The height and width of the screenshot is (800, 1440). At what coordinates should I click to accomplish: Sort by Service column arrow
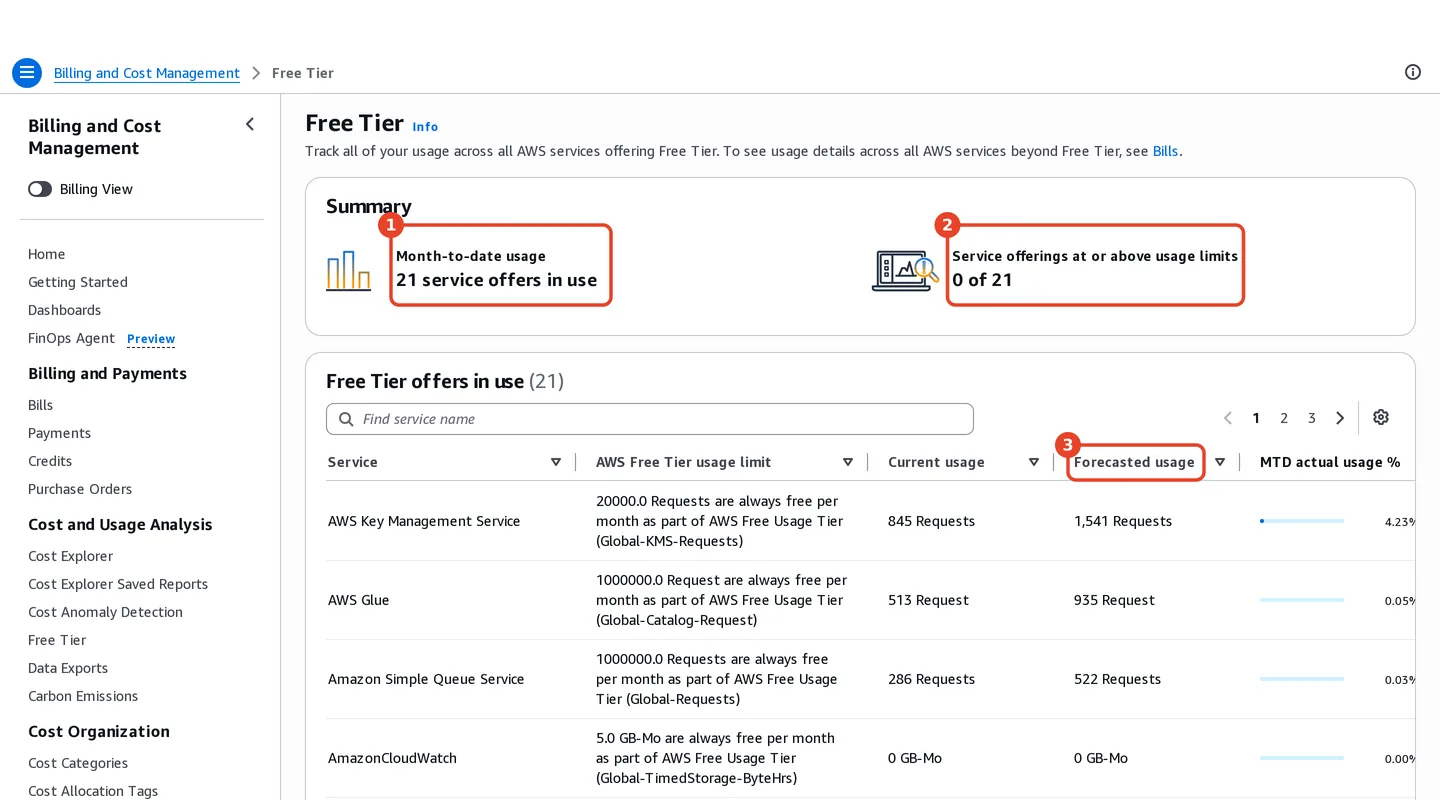556,462
